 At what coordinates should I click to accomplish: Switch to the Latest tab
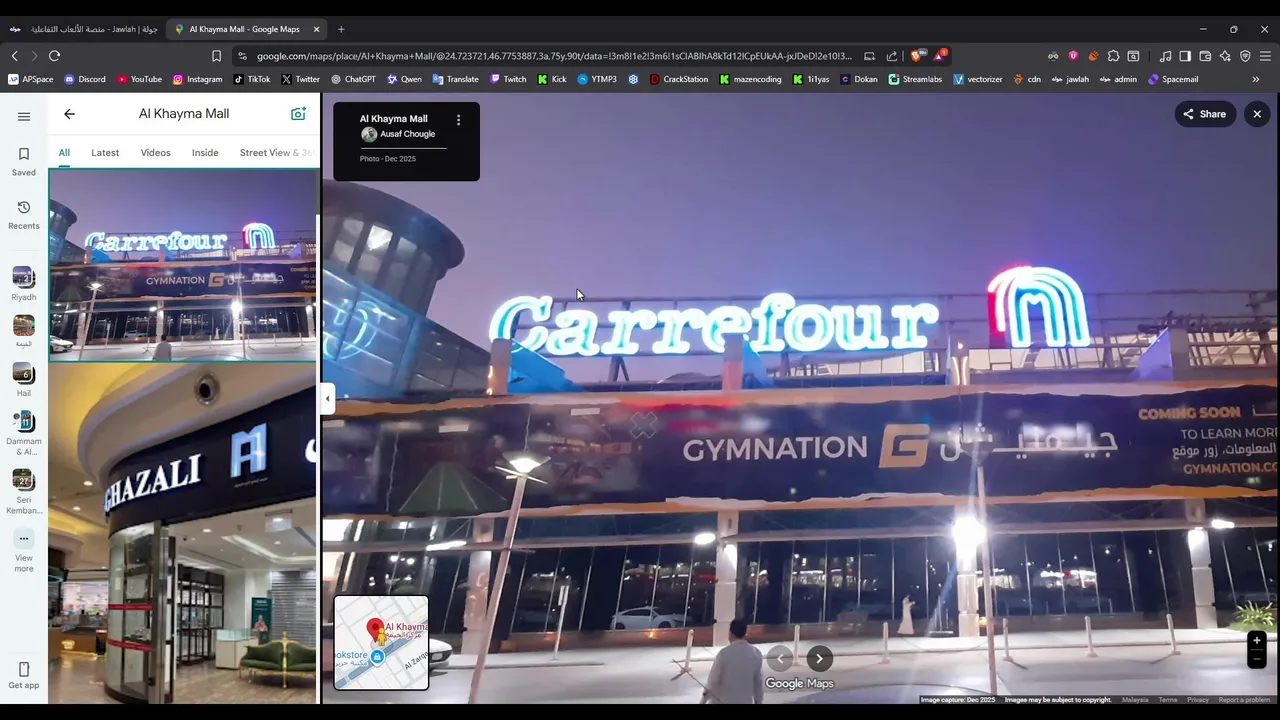pyautogui.click(x=105, y=153)
